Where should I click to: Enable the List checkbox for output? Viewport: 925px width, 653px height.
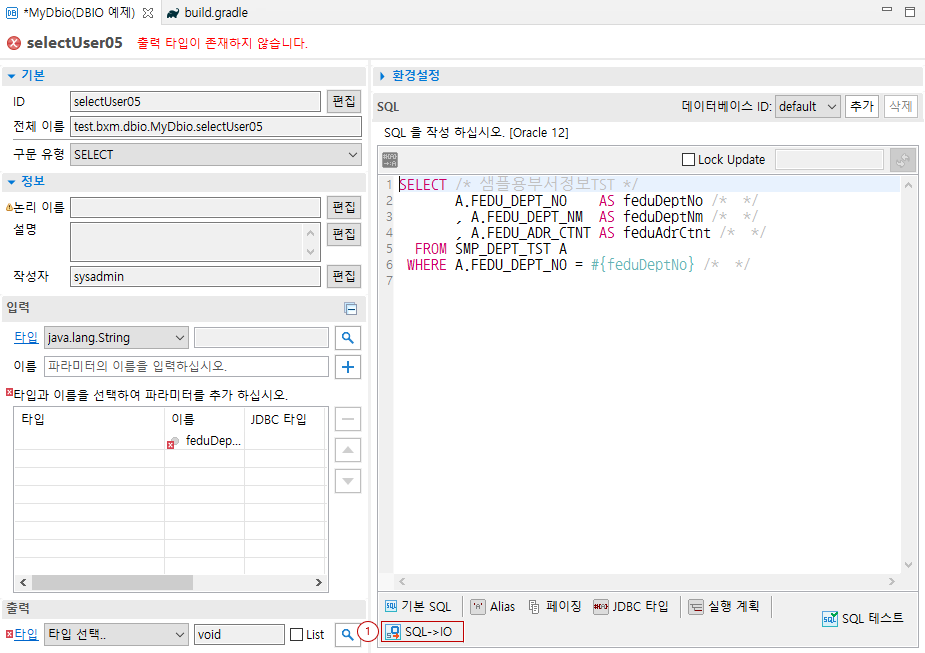click(297, 635)
